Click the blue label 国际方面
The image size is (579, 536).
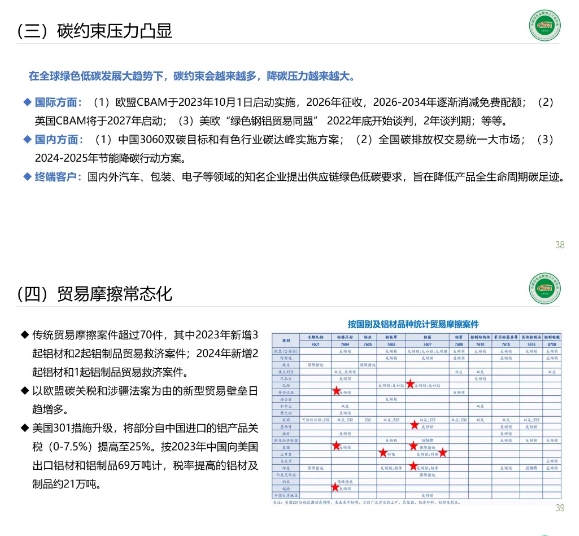57,102
